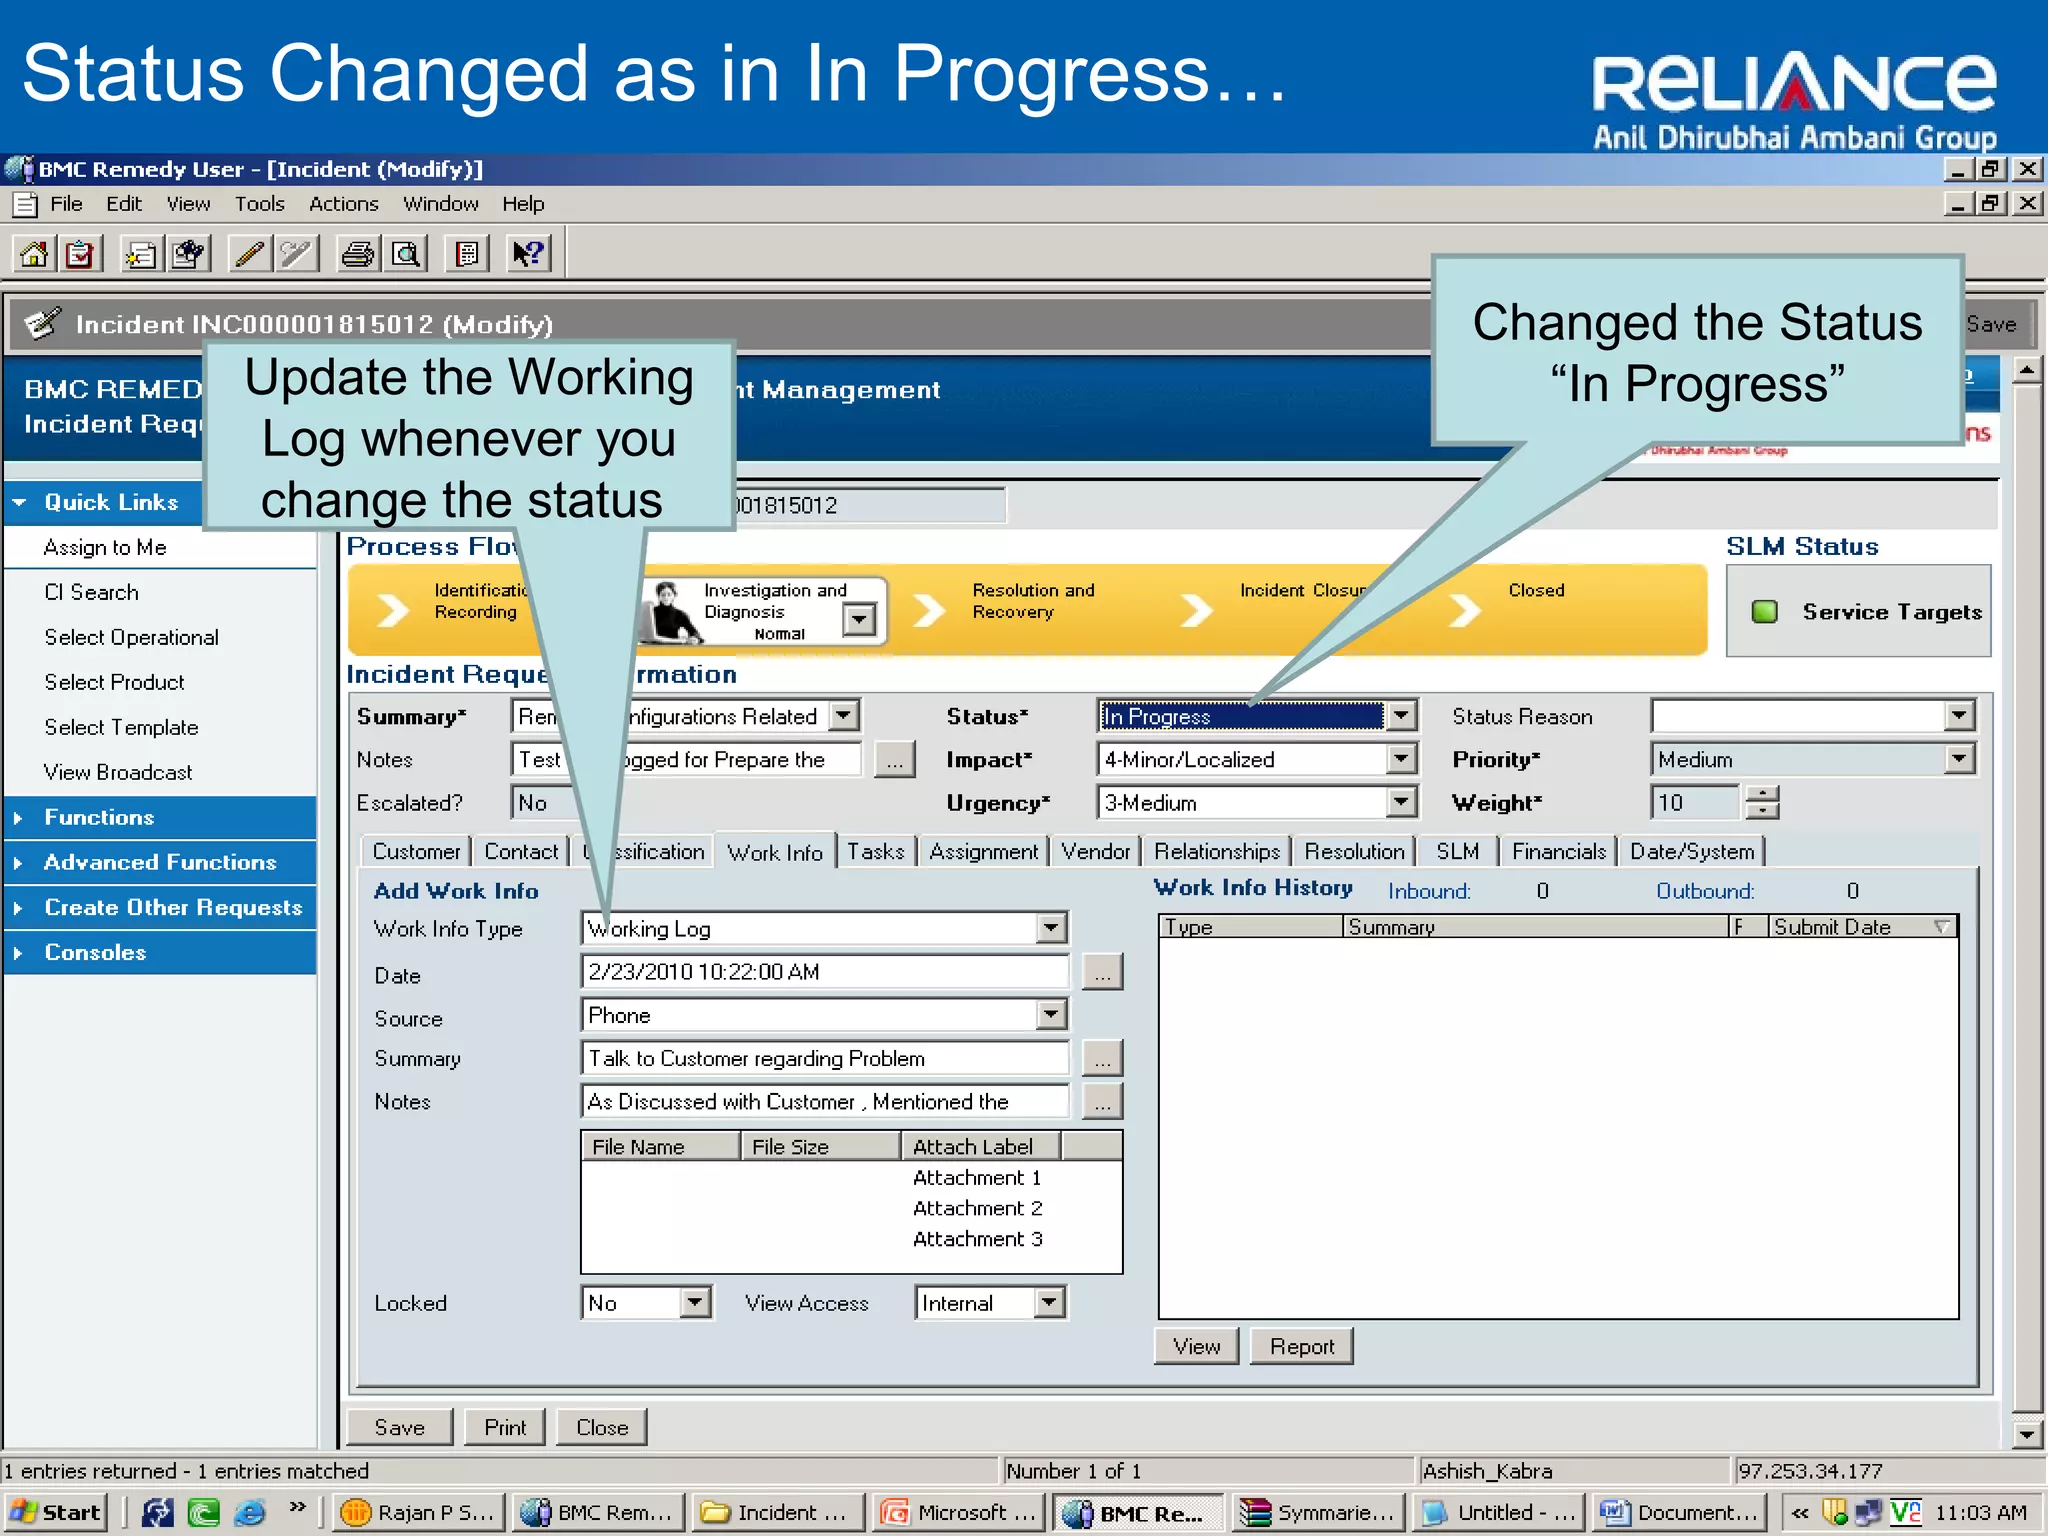Image resolution: width=2048 pixels, height=1536 pixels.
Task: Click the Select Template link
Action: [x=121, y=727]
